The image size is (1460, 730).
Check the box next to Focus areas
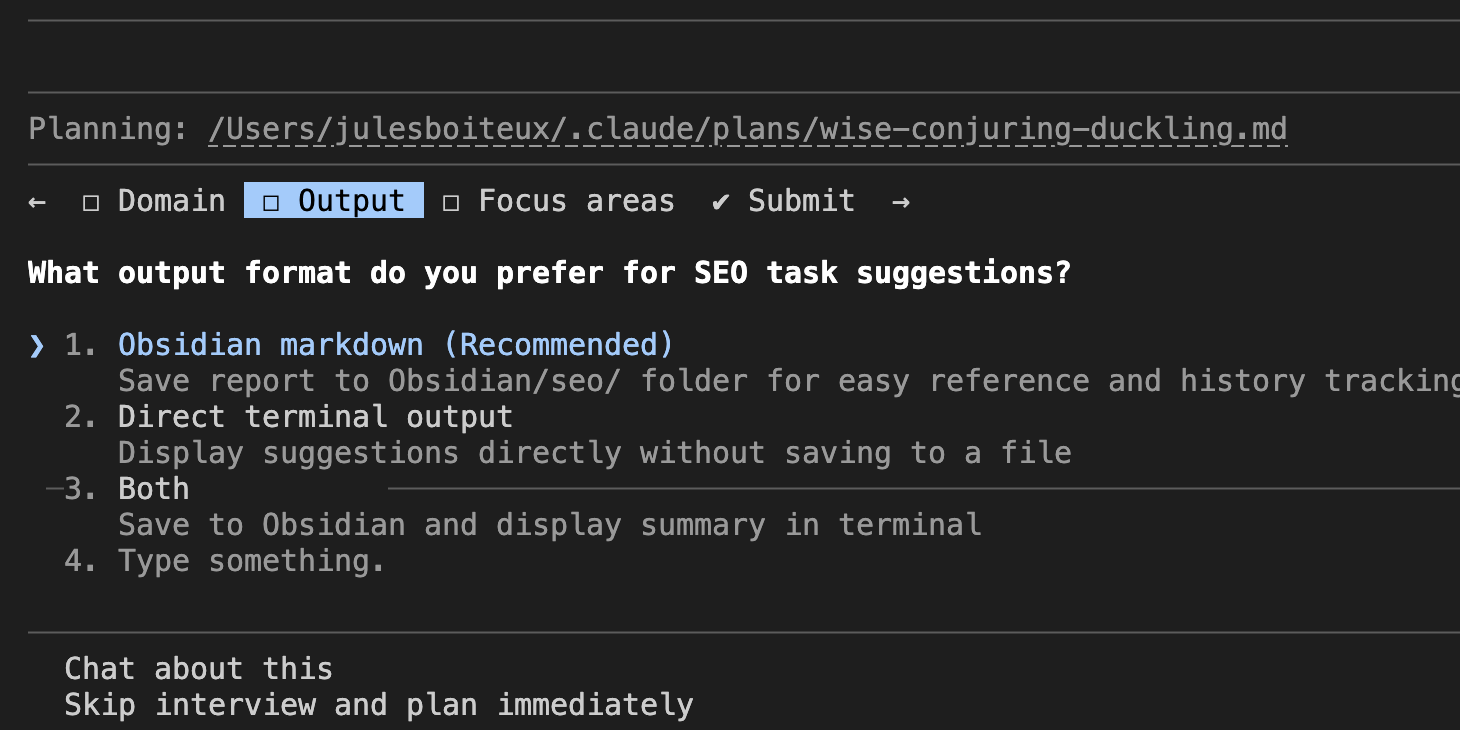(x=450, y=201)
